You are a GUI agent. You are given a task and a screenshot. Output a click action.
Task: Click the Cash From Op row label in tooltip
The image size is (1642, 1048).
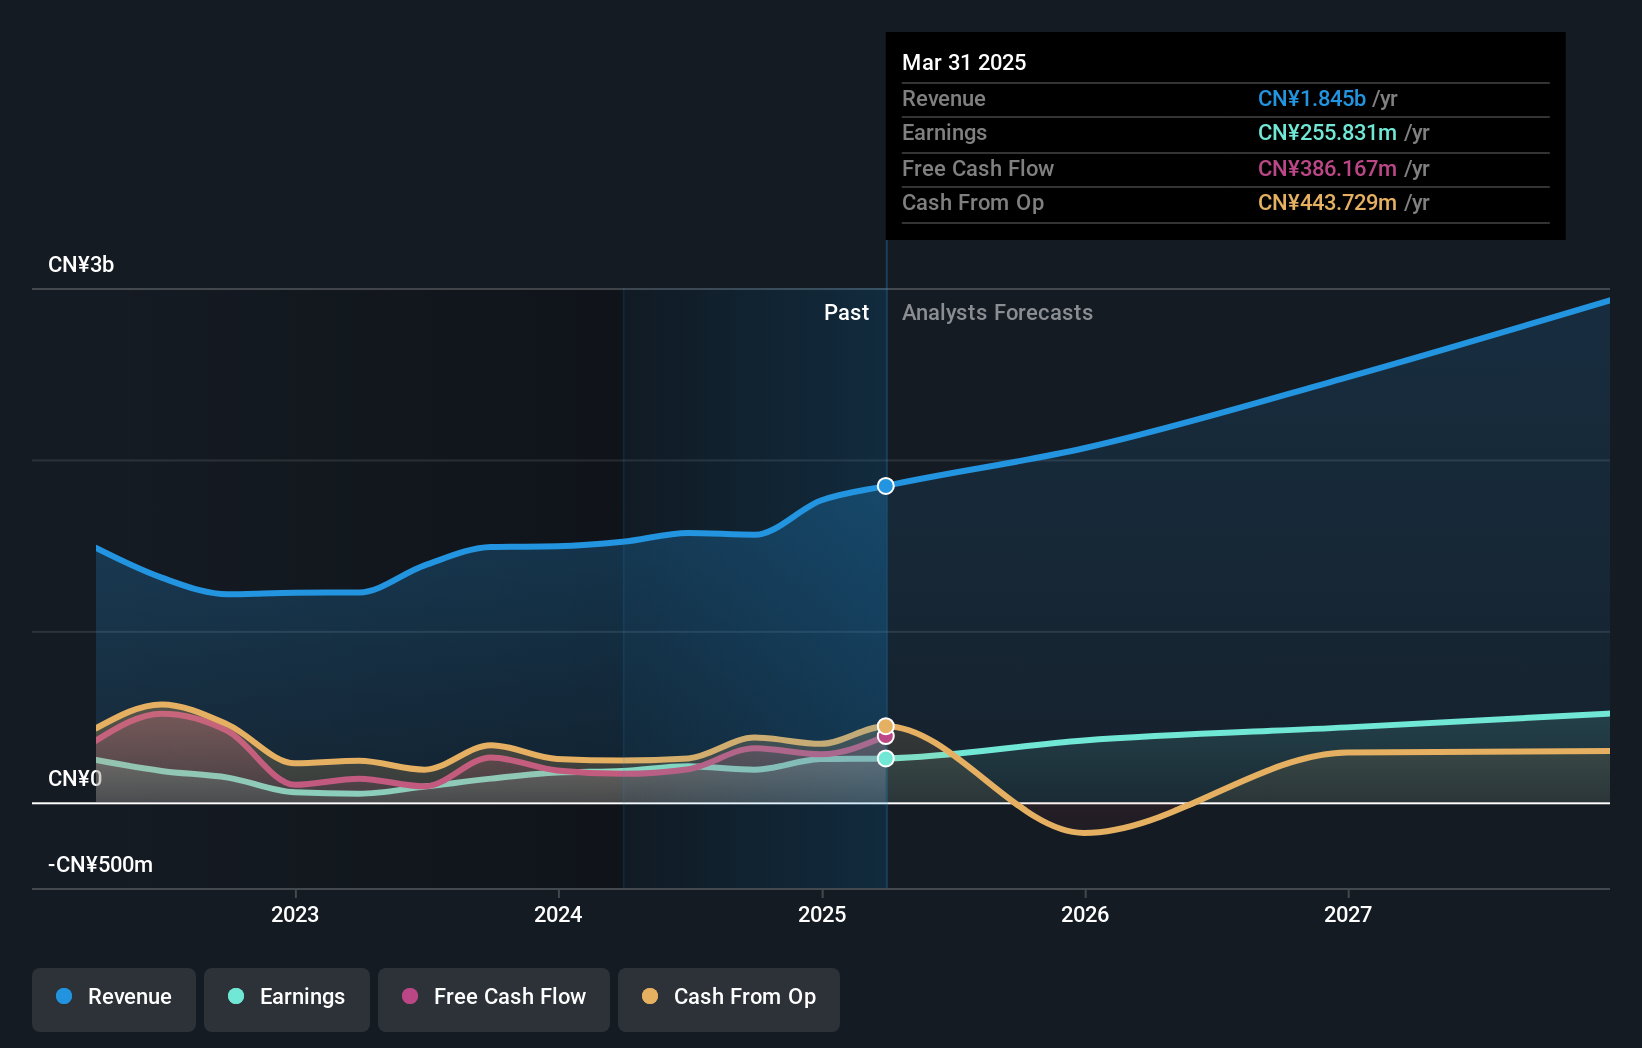[973, 203]
